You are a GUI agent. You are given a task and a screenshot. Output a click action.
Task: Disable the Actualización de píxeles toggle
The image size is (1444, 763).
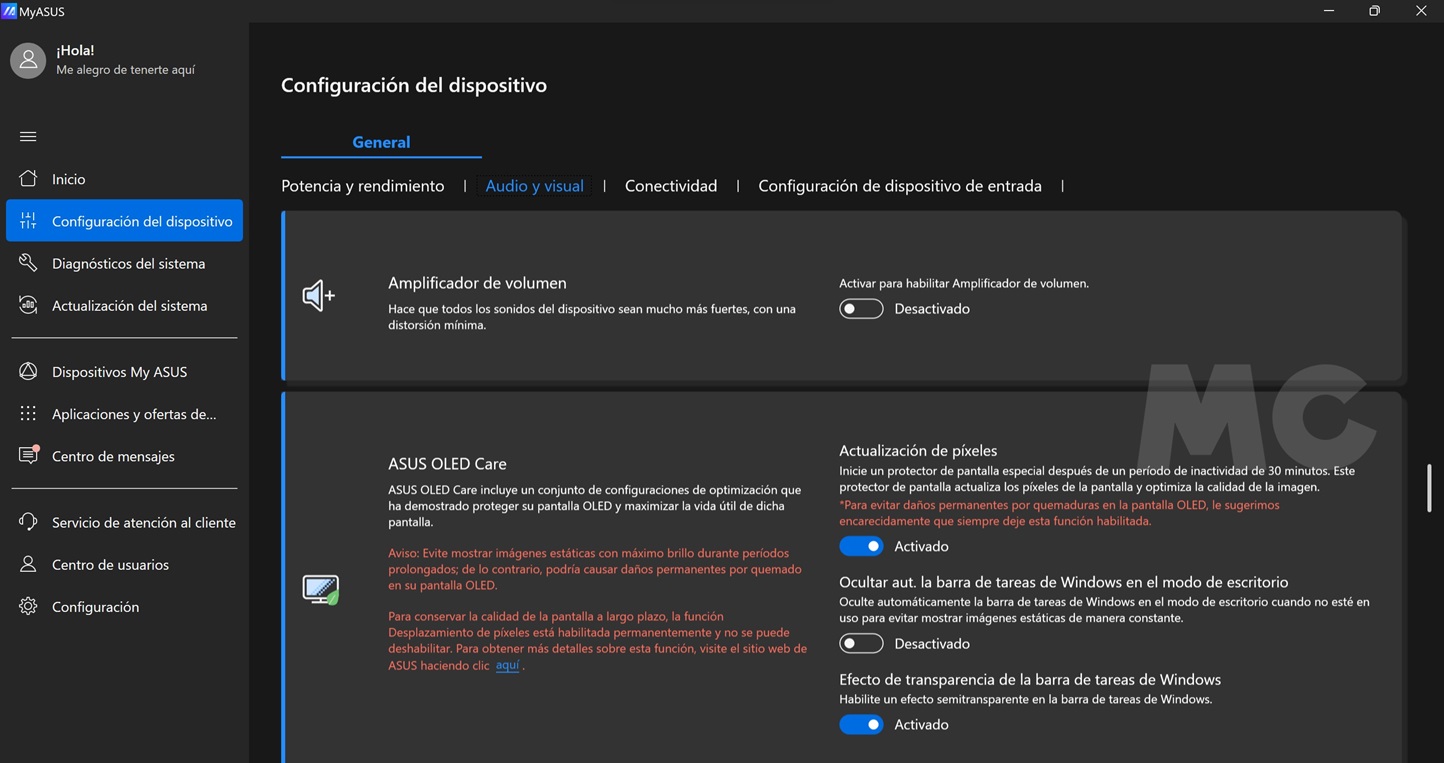coord(861,546)
